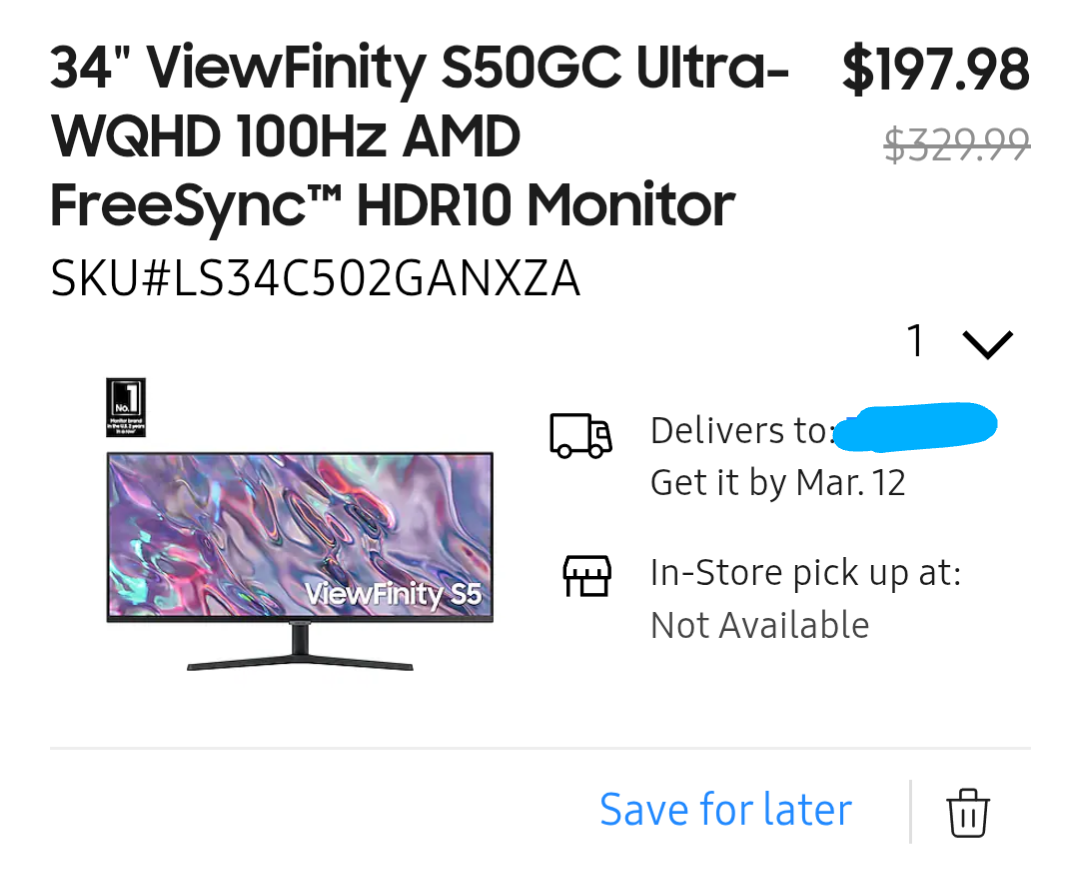The width and height of the screenshot is (1079, 893).
Task: Click the trash can delete icon
Action: tap(968, 813)
